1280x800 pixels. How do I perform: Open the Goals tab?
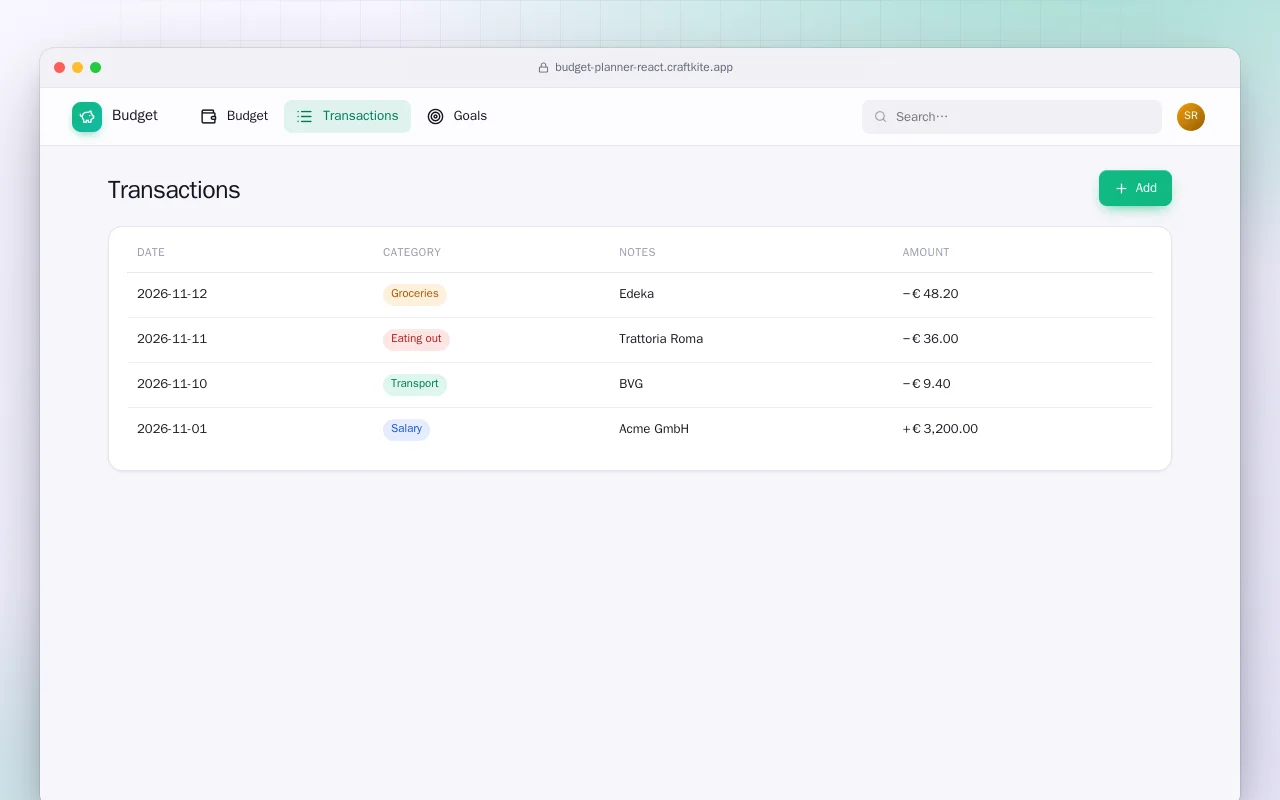(457, 116)
